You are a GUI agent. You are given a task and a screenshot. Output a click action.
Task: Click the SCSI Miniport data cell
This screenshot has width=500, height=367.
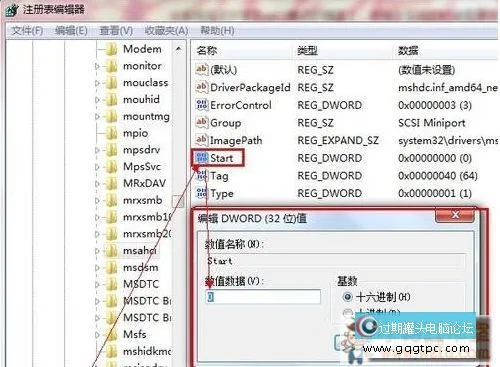(432, 123)
